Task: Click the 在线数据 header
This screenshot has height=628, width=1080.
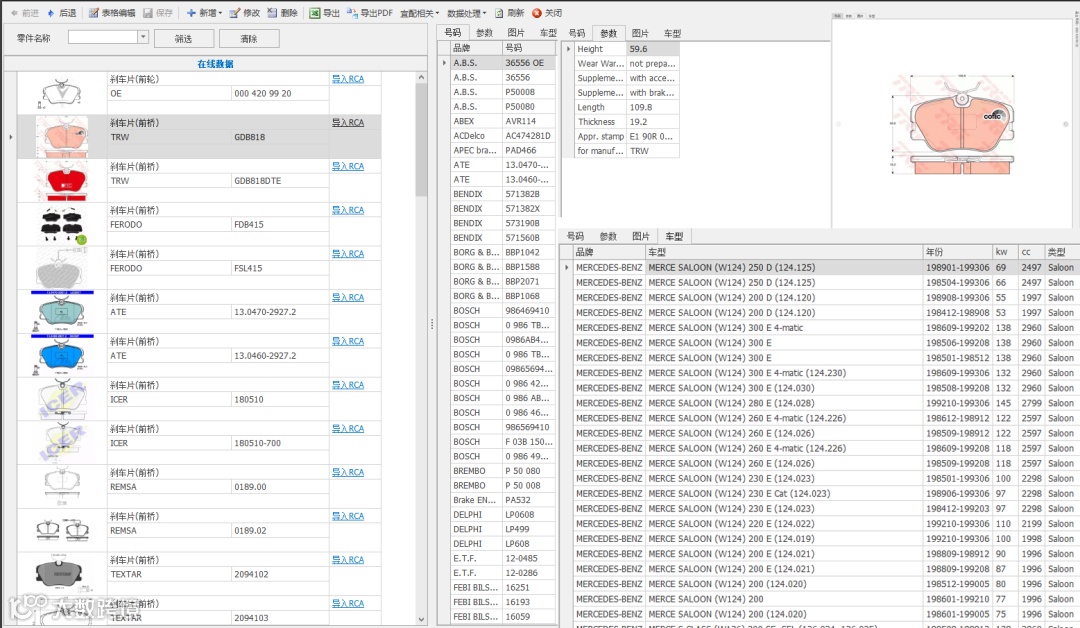Action: [215, 63]
